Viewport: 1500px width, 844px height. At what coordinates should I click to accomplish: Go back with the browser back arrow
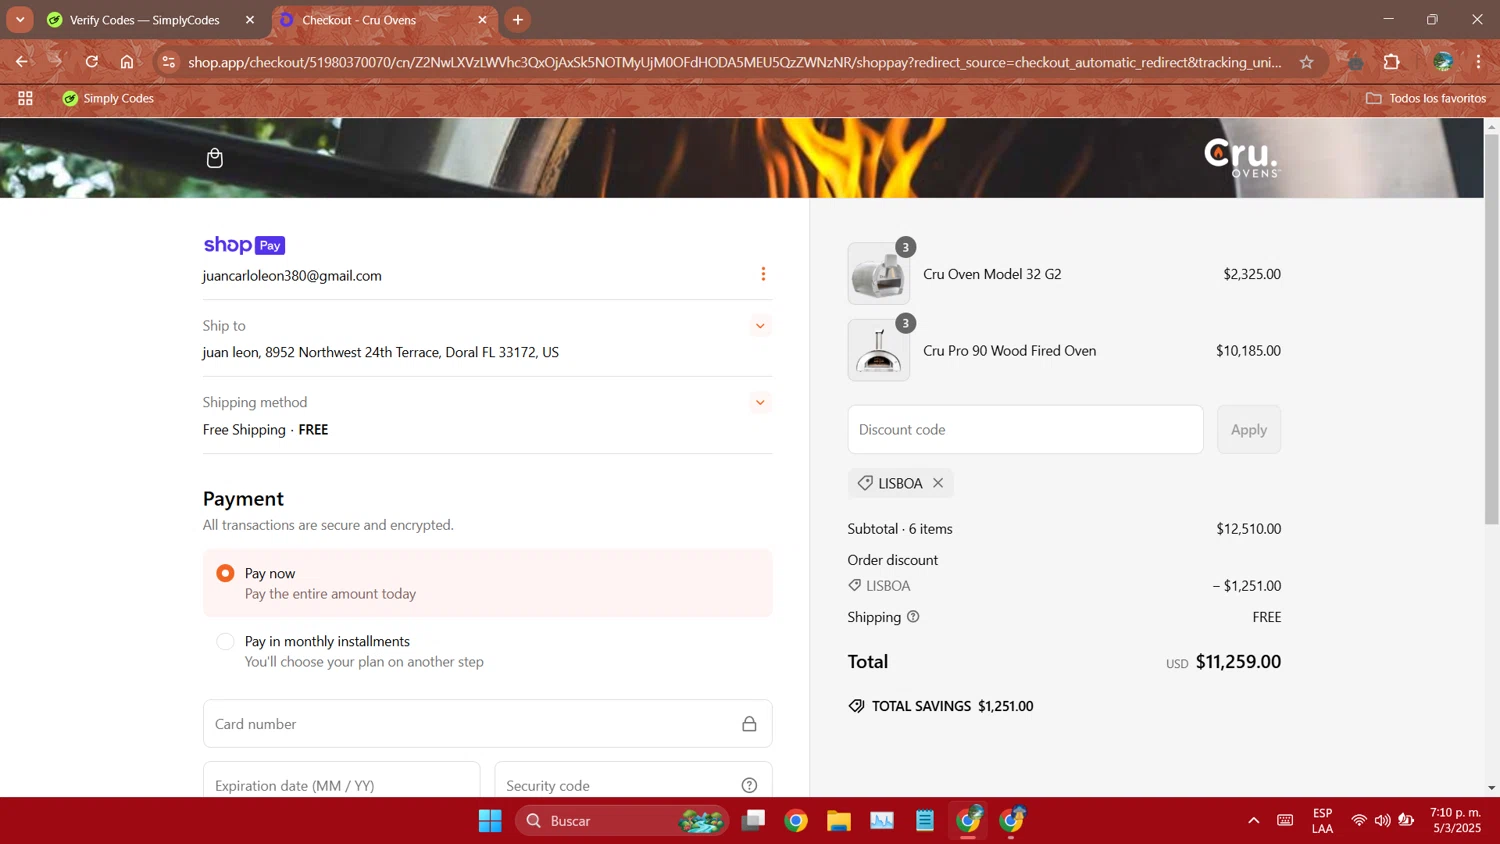(x=22, y=62)
